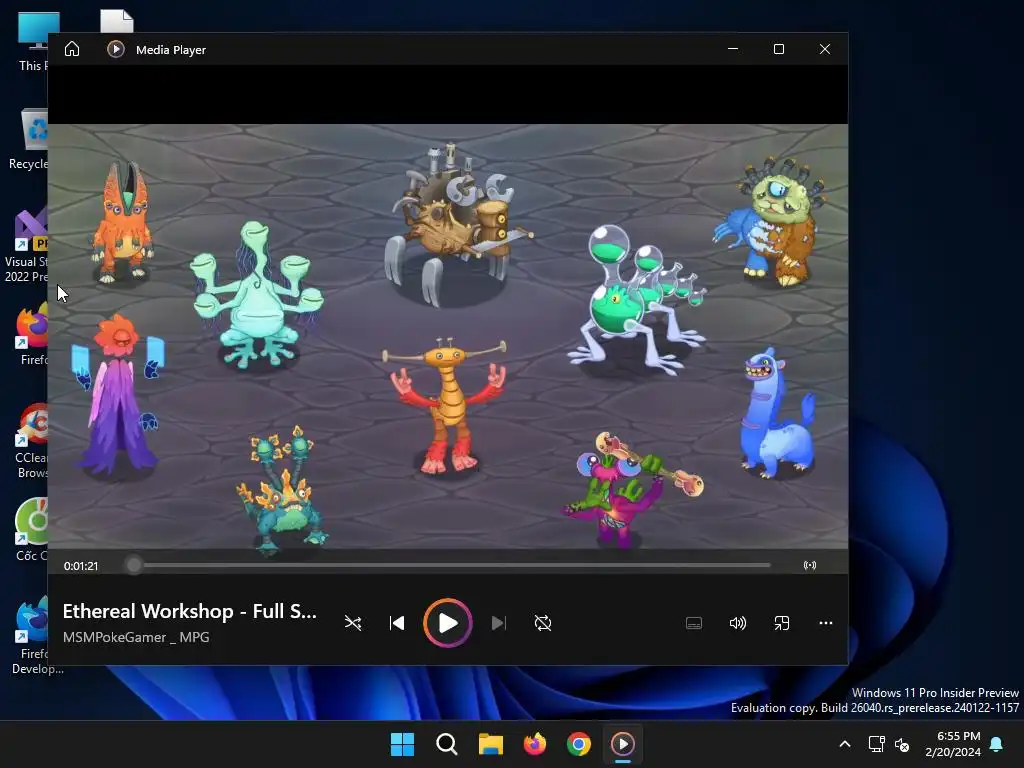The width and height of the screenshot is (1024, 768).
Task: Click the video title Ethereal Workshop
Action: (x=189, y=611)
